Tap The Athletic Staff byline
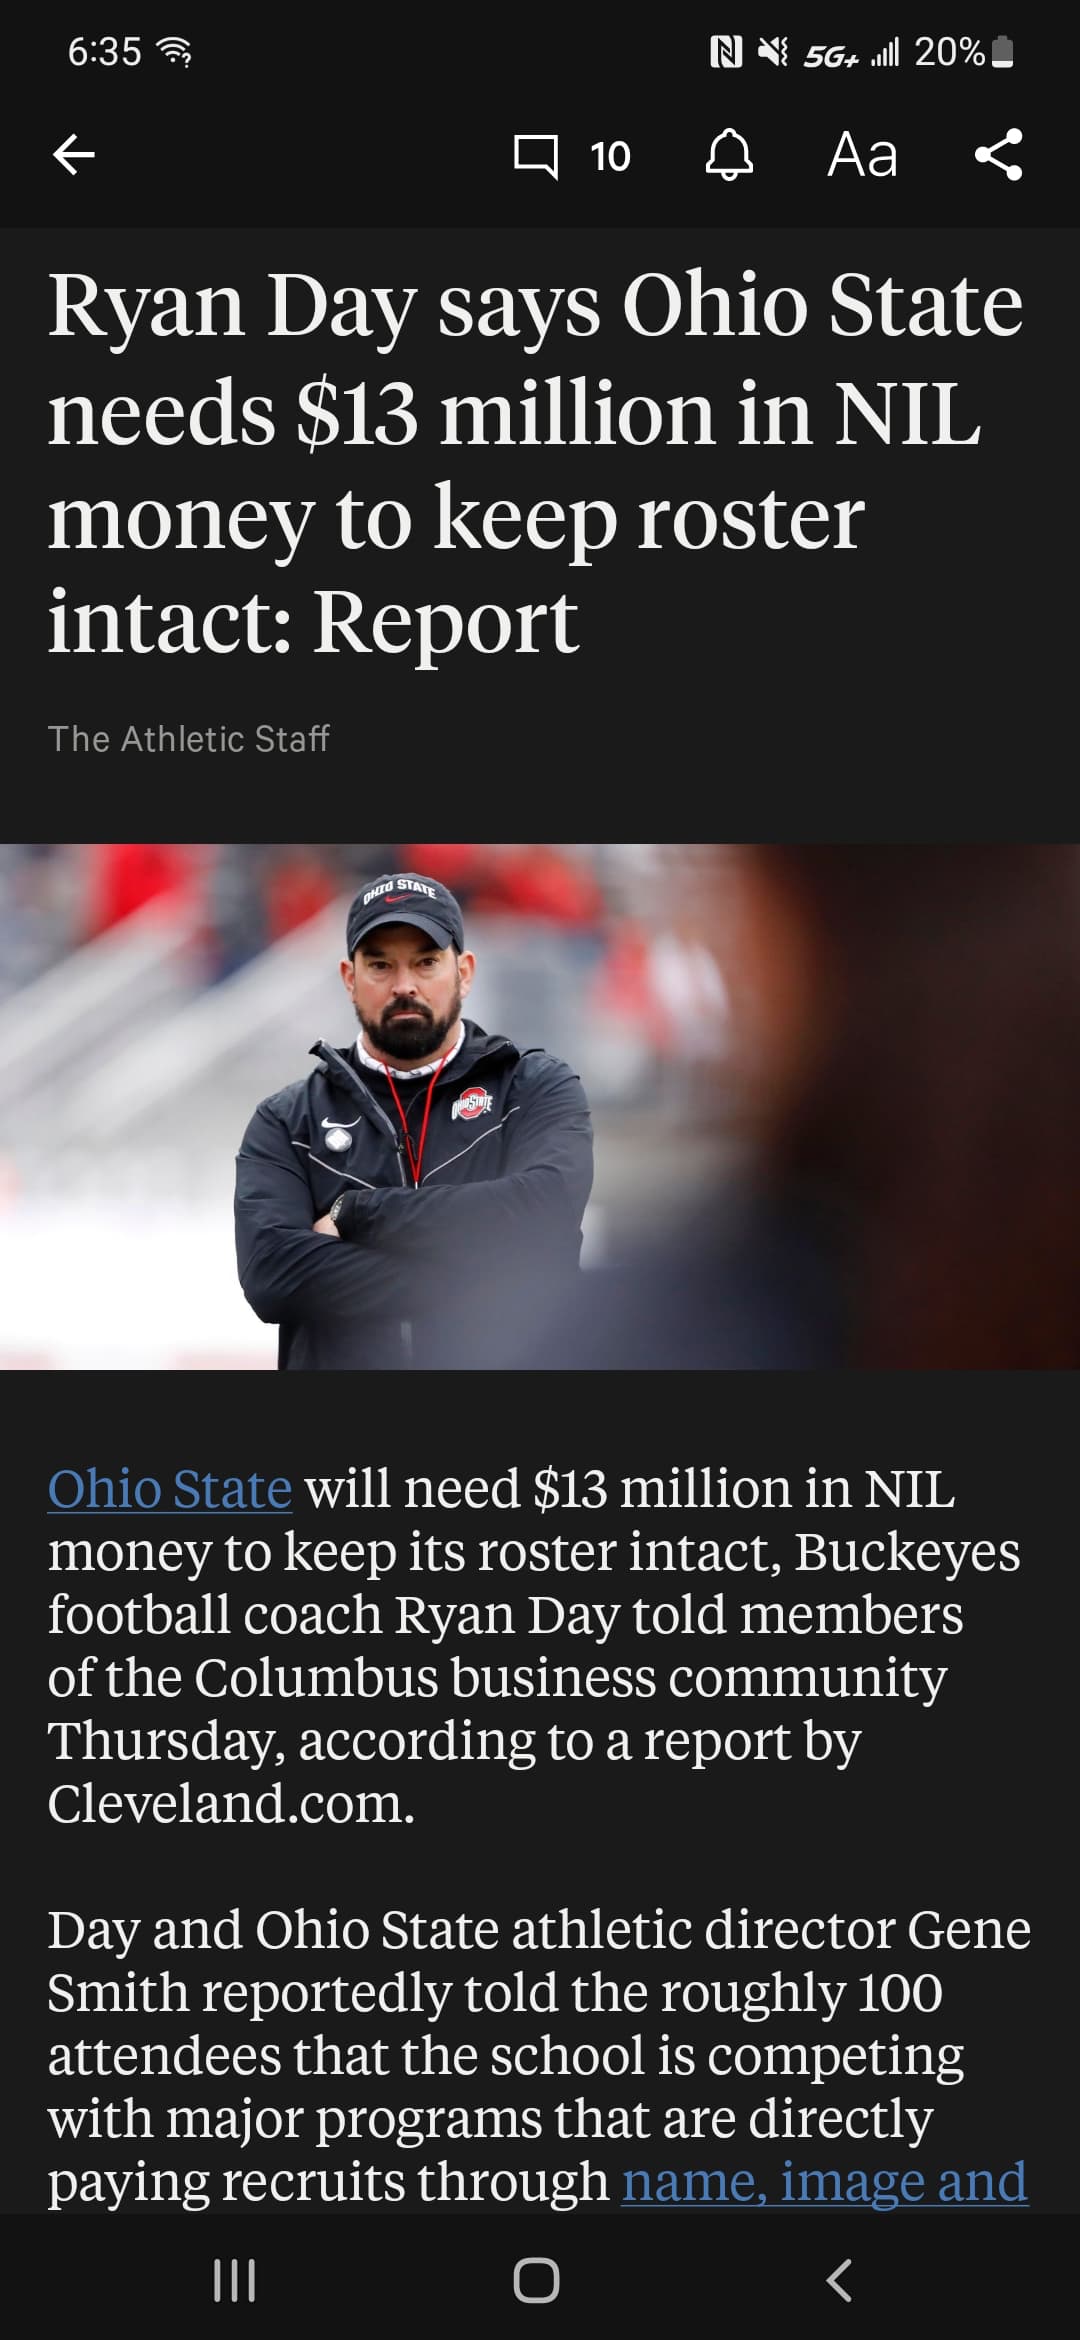Image resolution: width=1080 pixels, height=2340 pixels. pyautogui.click(x=189, y=739)
